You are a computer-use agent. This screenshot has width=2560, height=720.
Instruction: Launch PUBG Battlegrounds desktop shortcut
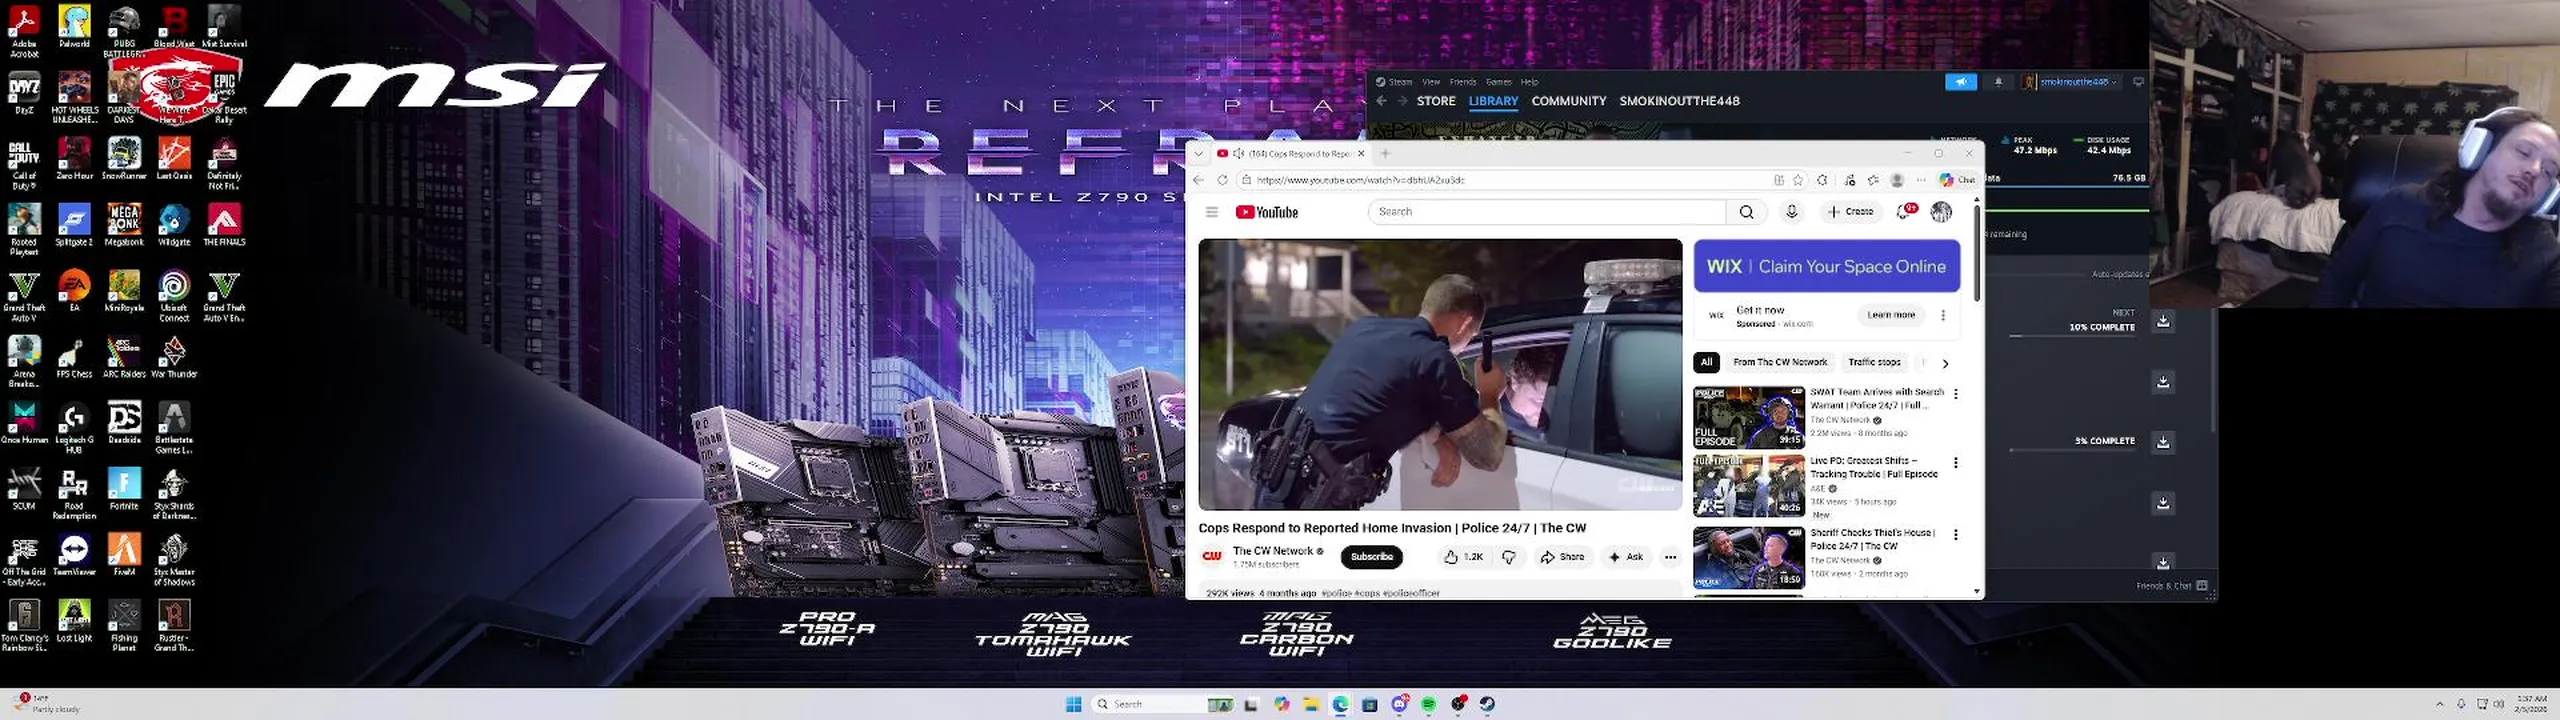coord(124,30)
